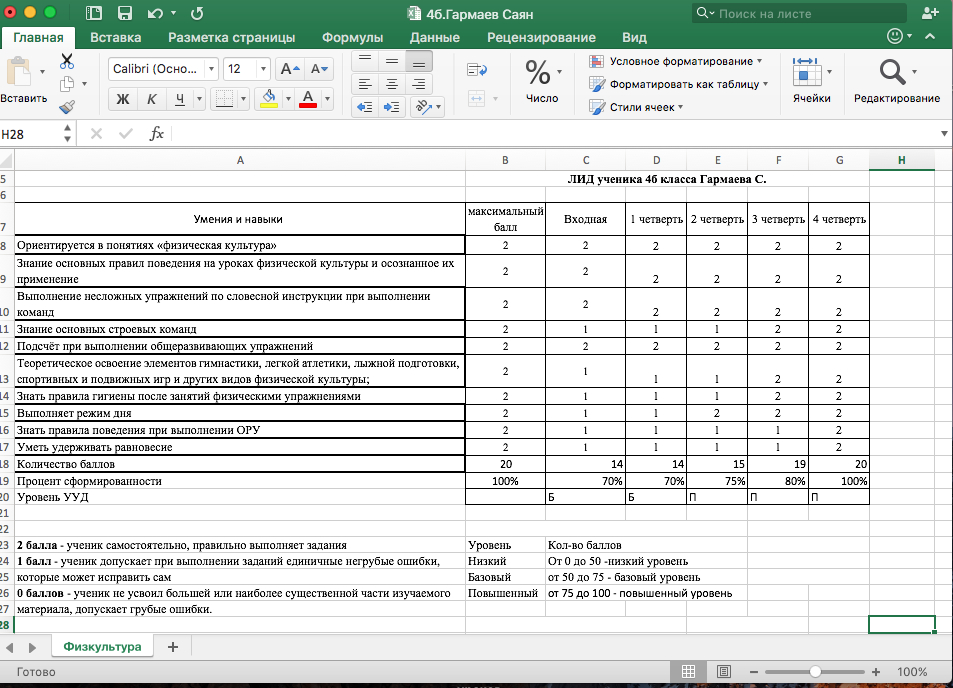The image size is (953, 688).
Task: Switch to the Главная ribbon tab
Action: (38, 37)
